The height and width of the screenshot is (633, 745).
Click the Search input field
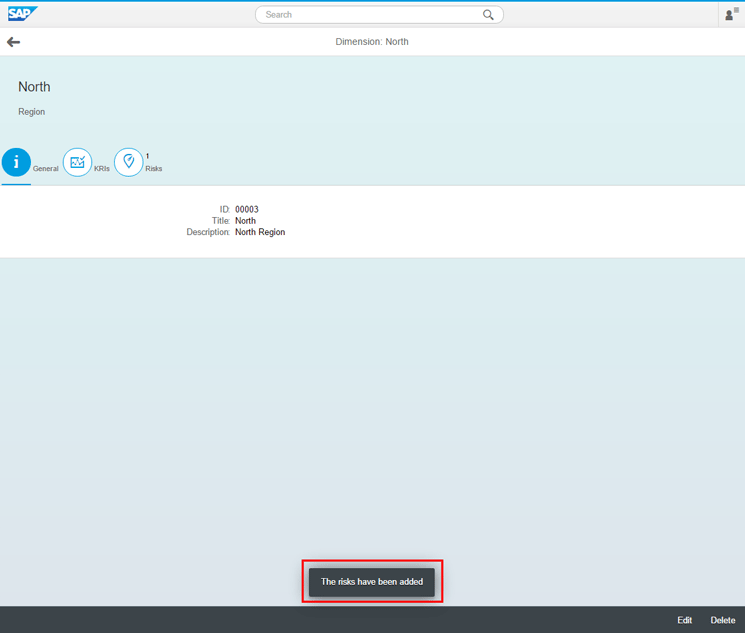click(370, 15)
